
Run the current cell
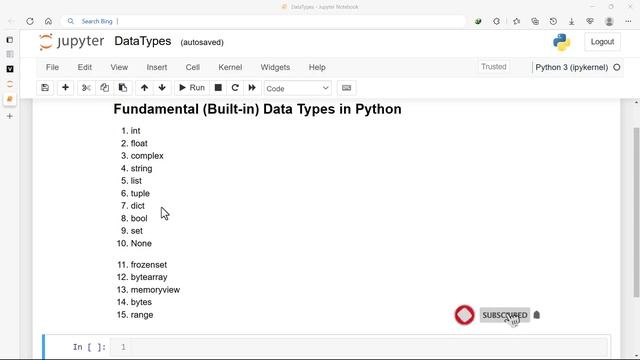click(x=192, y=88)
